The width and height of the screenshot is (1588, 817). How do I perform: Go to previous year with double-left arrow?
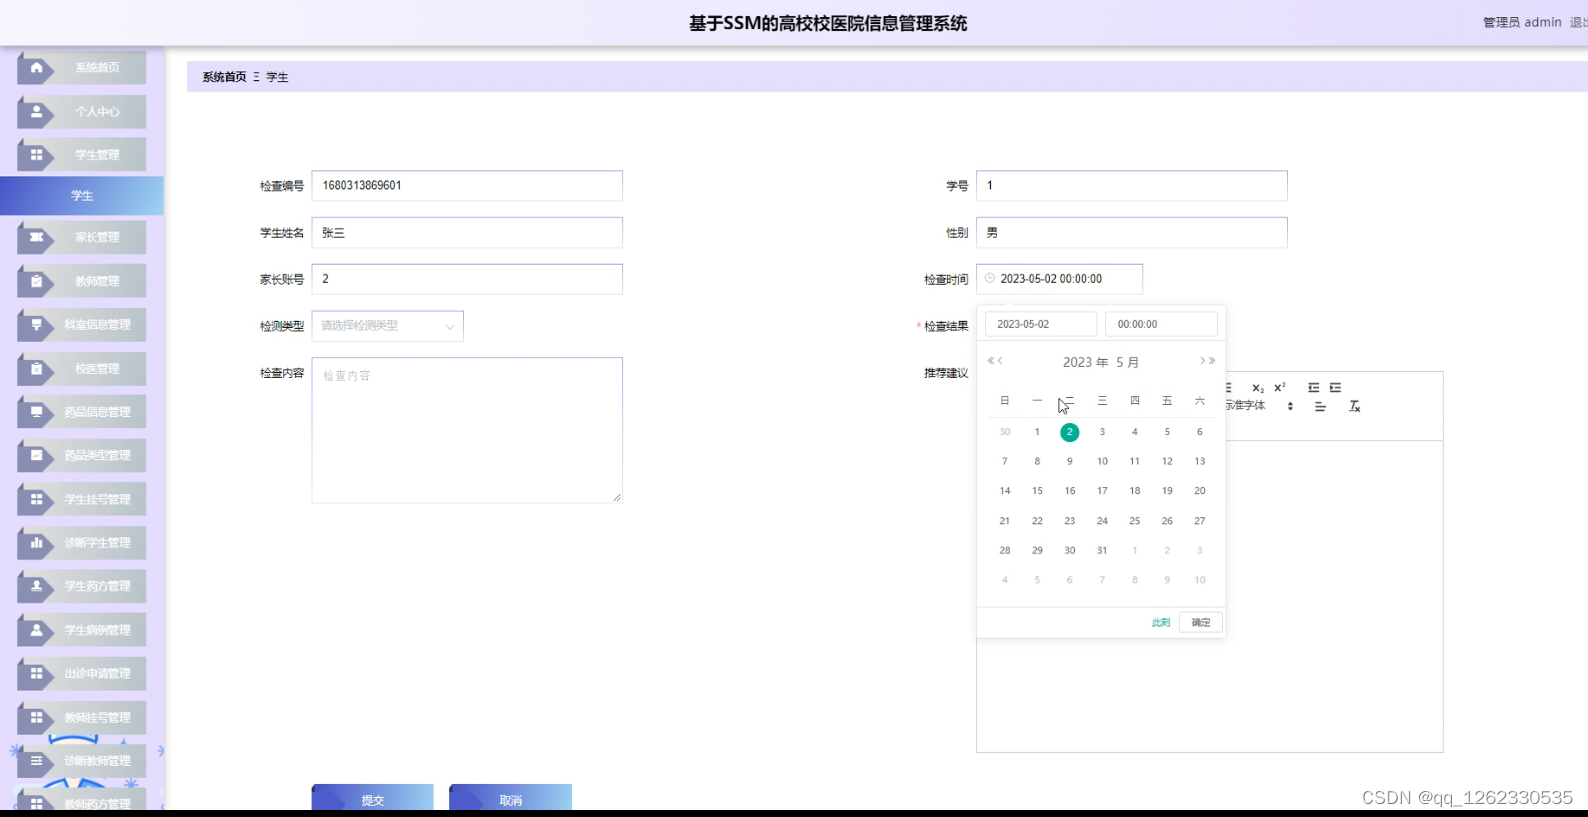(x=991, y=361)
